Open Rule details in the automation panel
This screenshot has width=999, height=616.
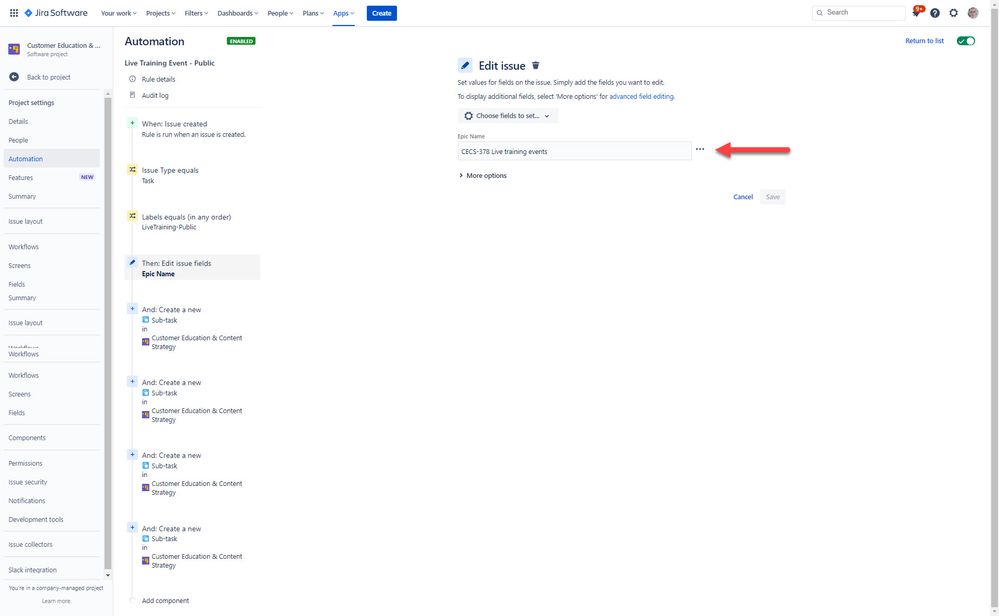160,78
